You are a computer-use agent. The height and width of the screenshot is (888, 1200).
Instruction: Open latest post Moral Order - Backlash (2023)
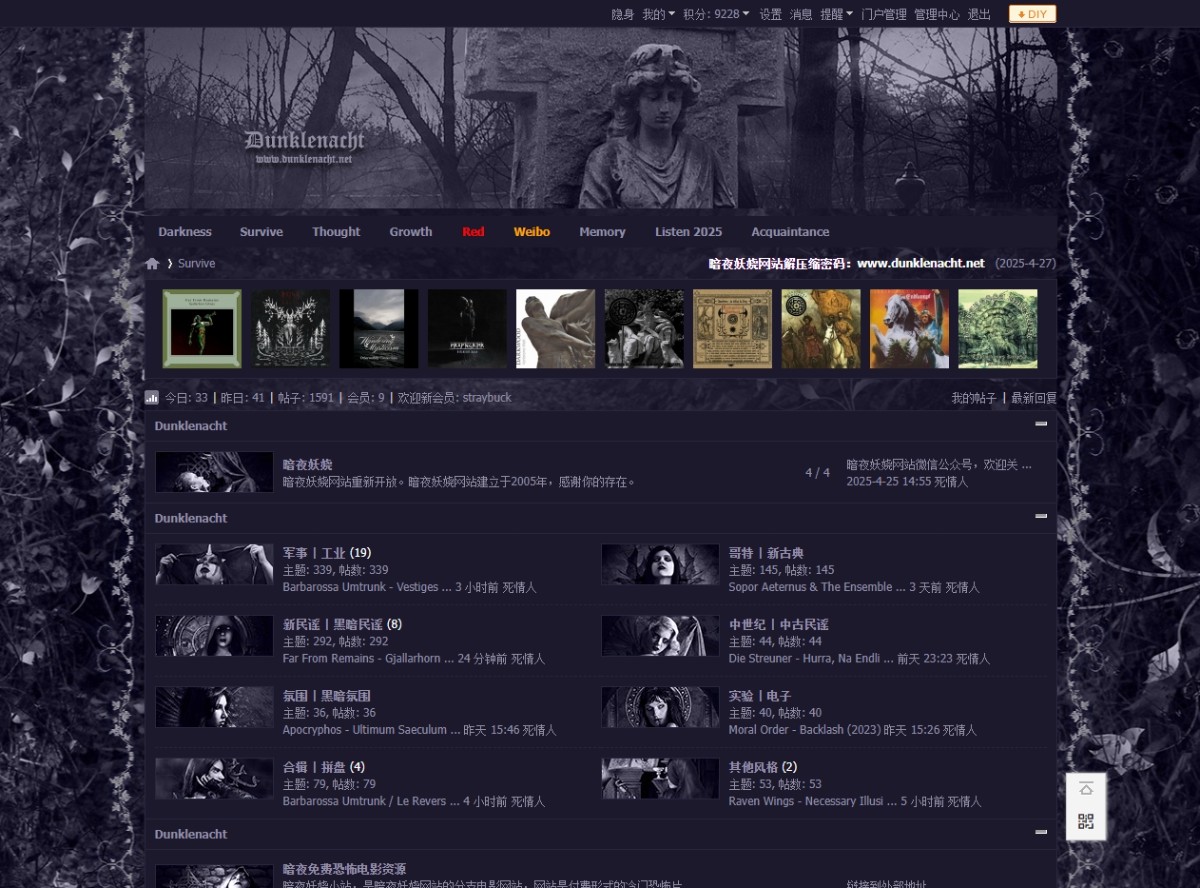click(x=805, y=730)
